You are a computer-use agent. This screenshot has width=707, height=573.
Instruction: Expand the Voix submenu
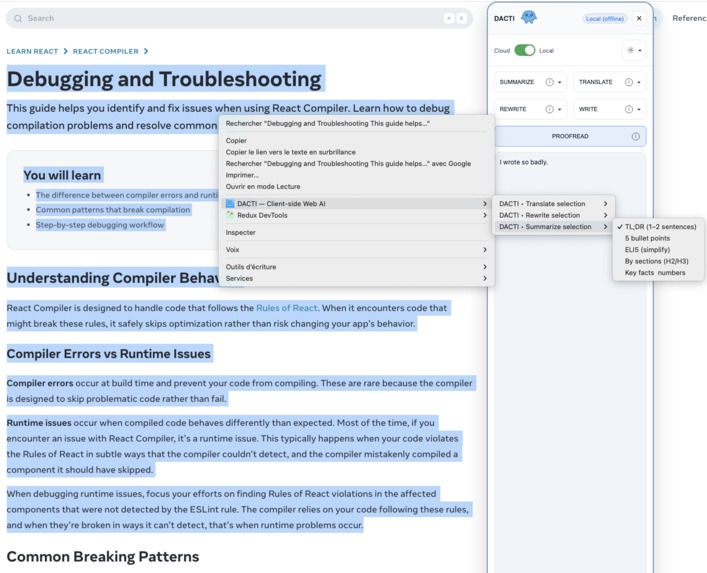pos(356,249)
